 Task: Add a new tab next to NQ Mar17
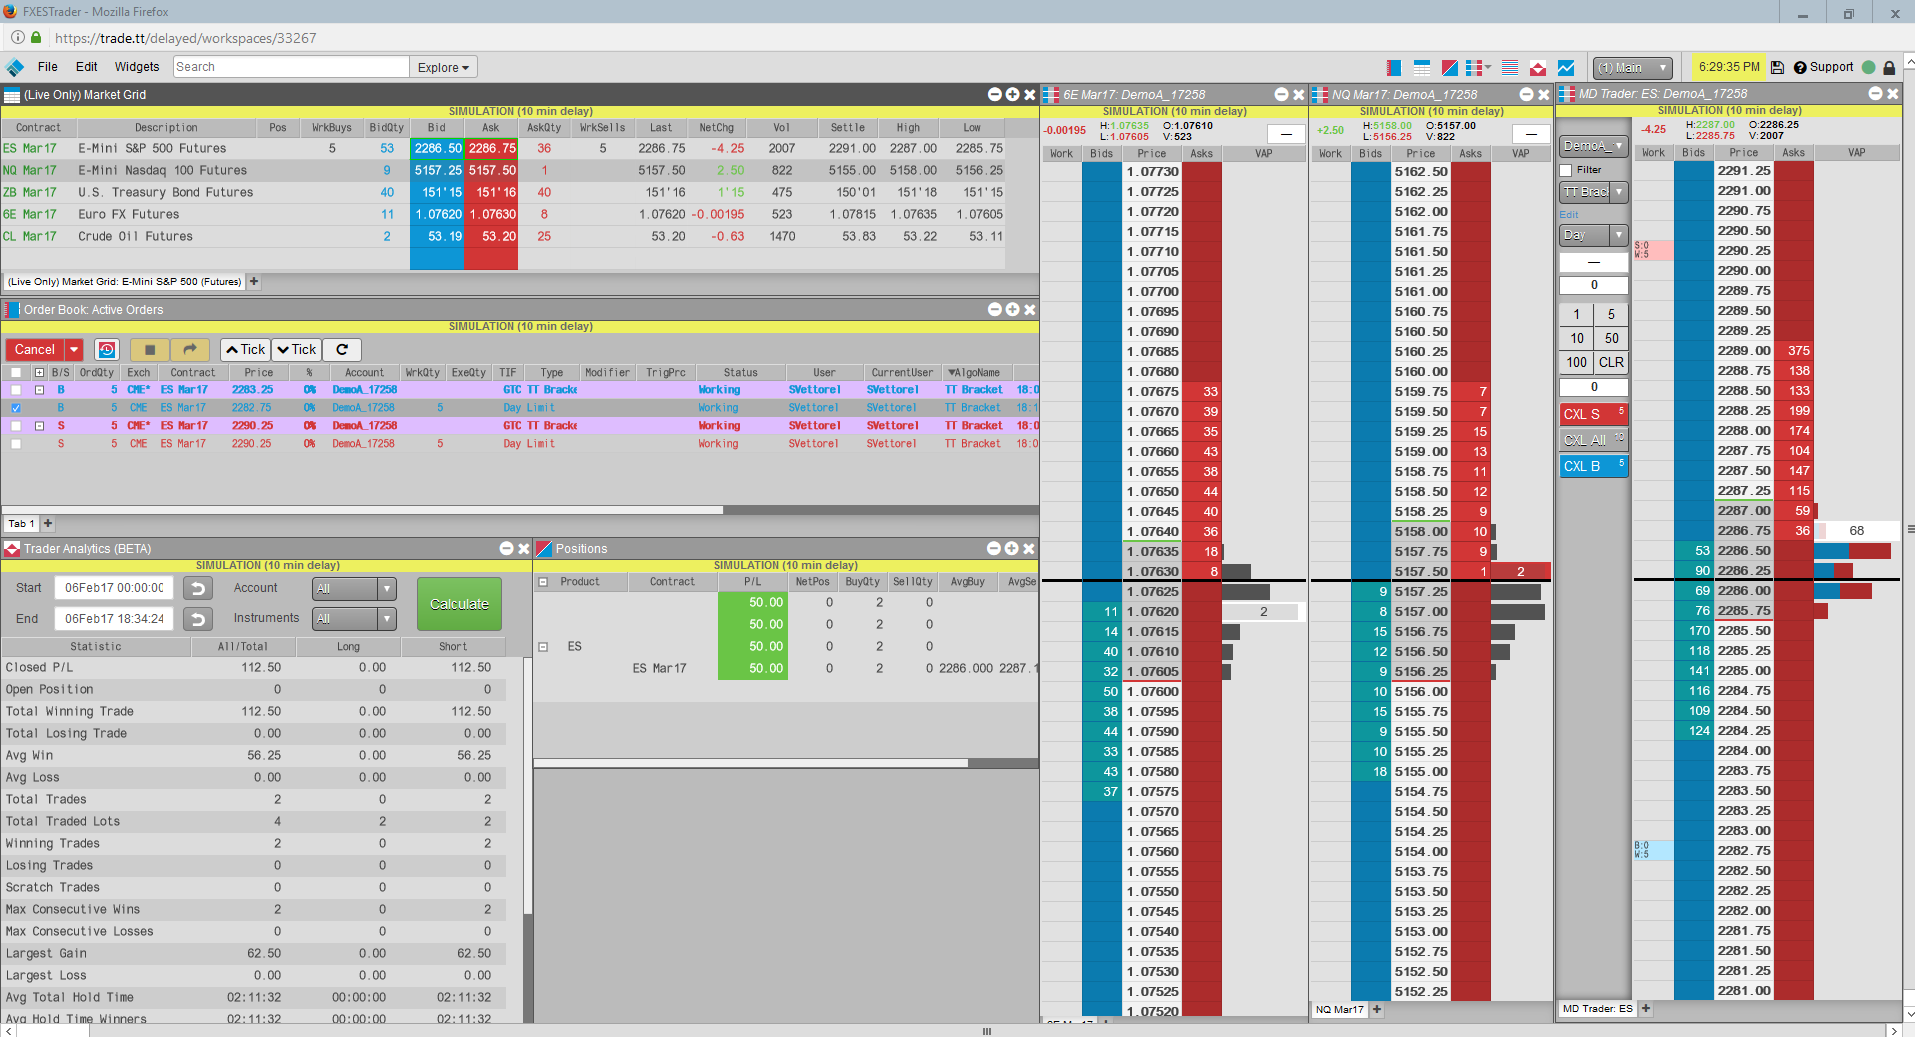[1377, 1009]
